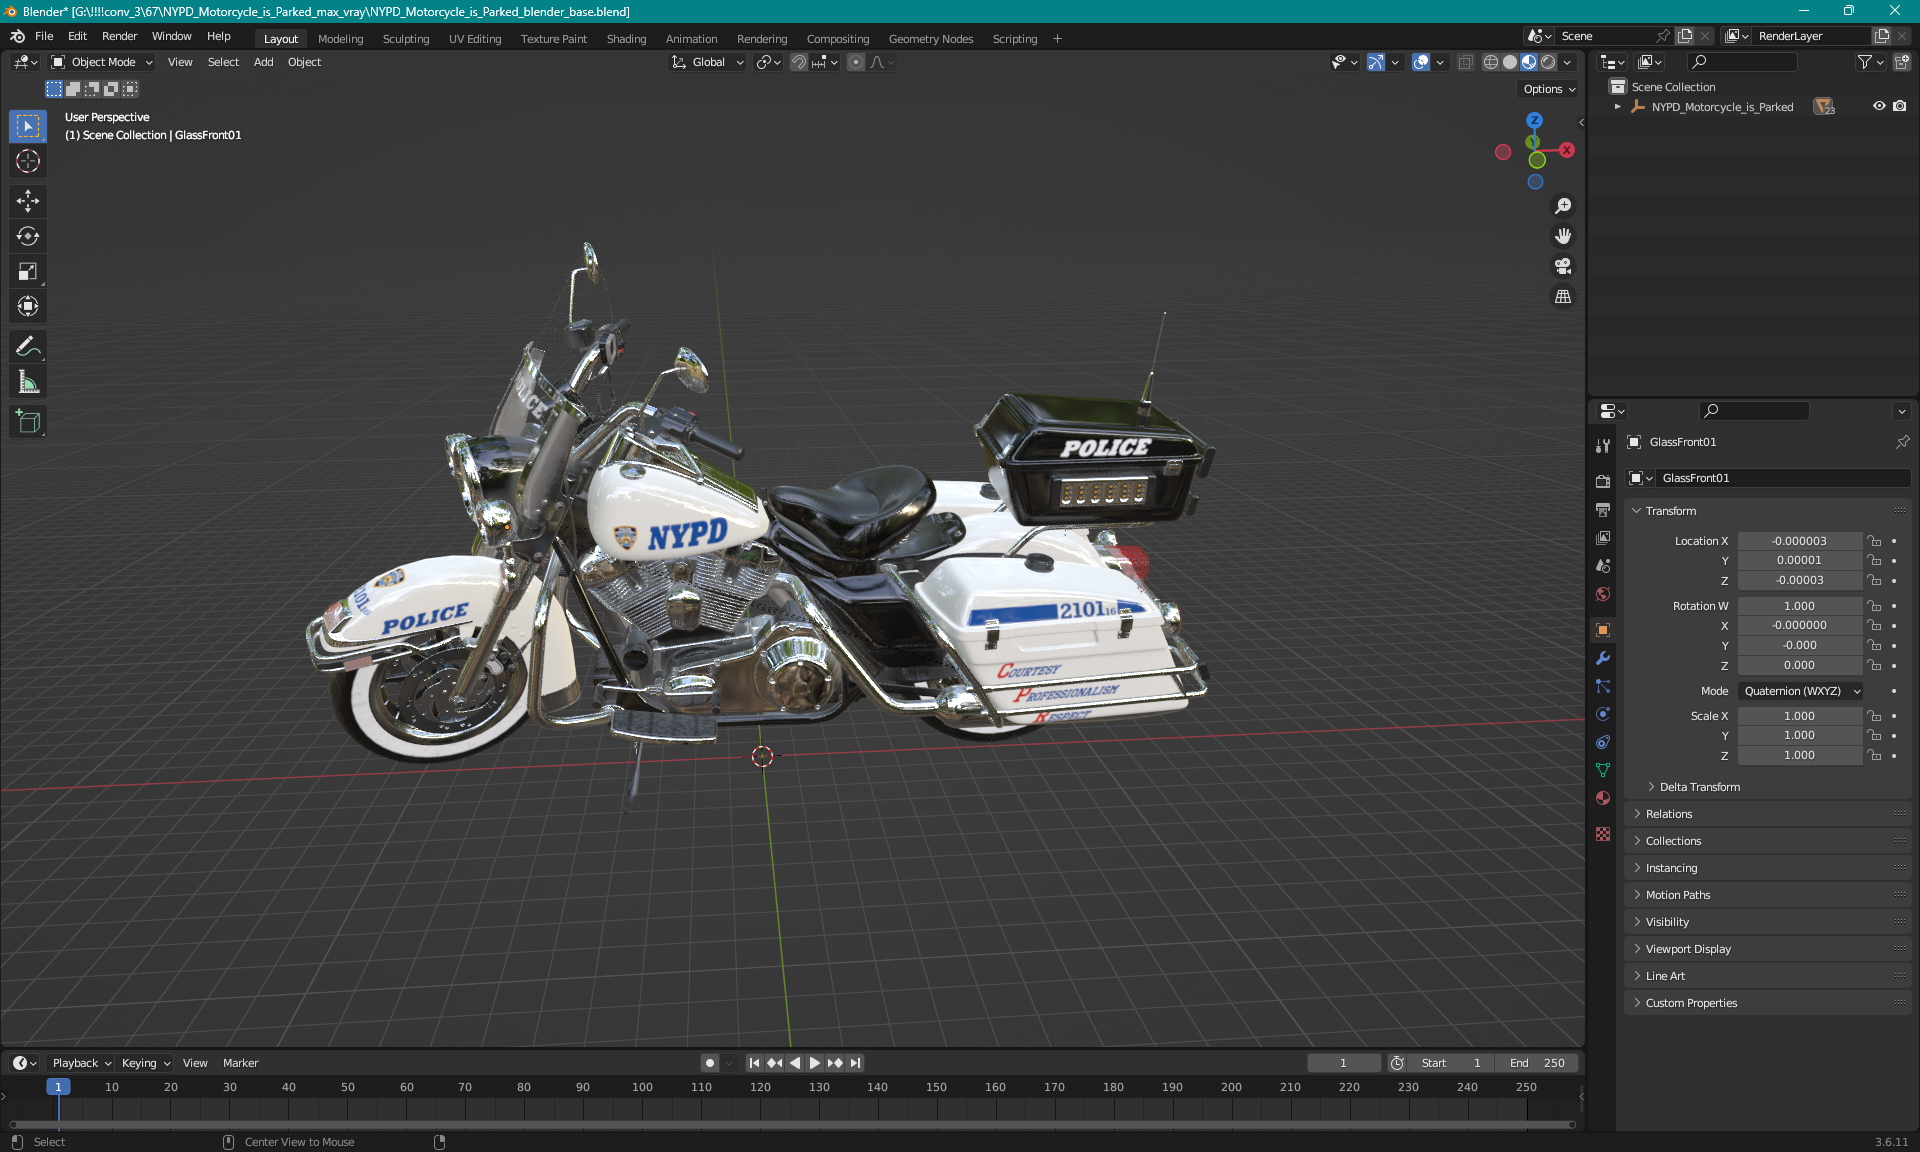
Task: Switch to the Geometry Nodes workspace tab
Action: click(930, 39)
